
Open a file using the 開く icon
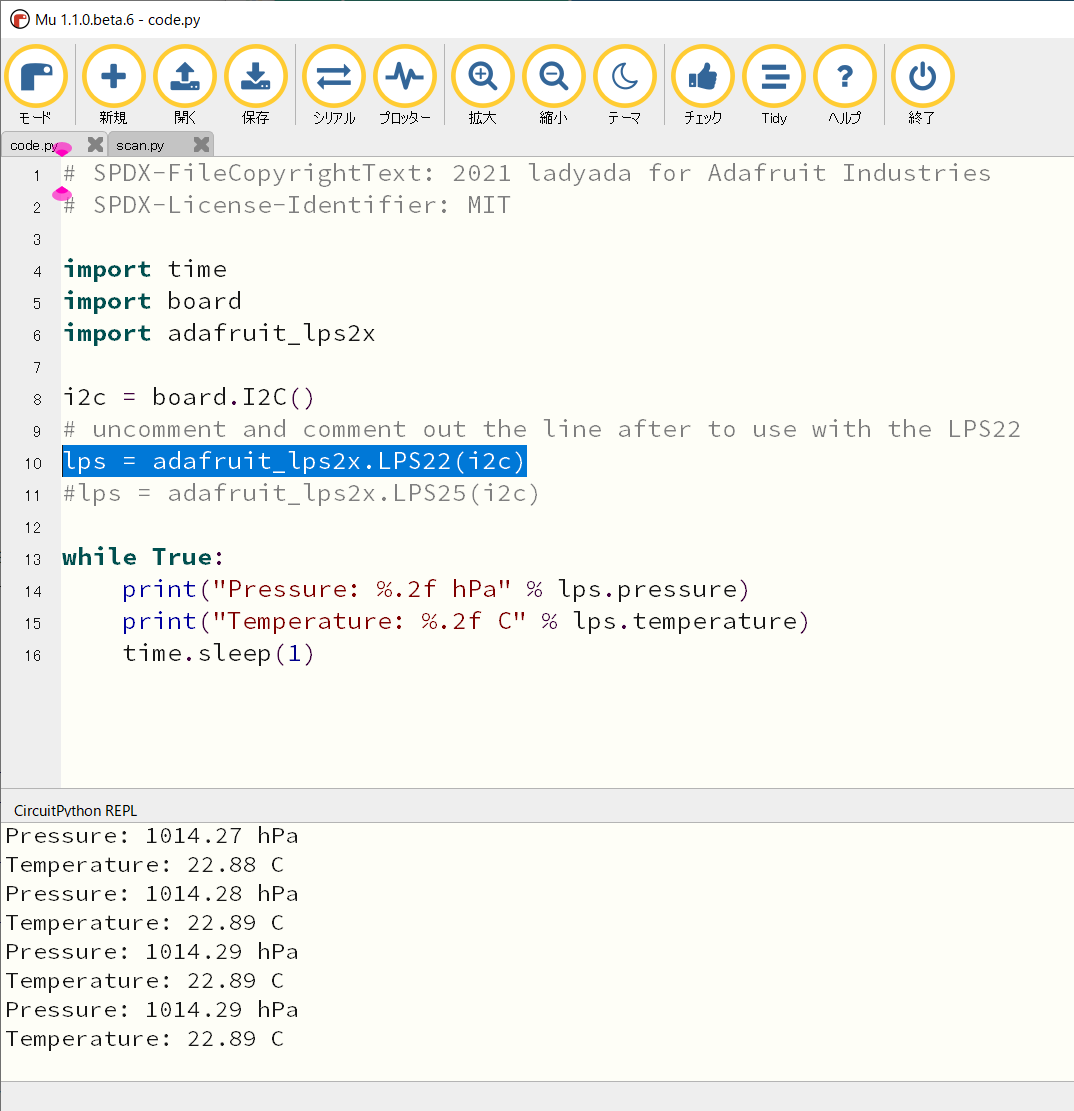(x=185, y=76)
